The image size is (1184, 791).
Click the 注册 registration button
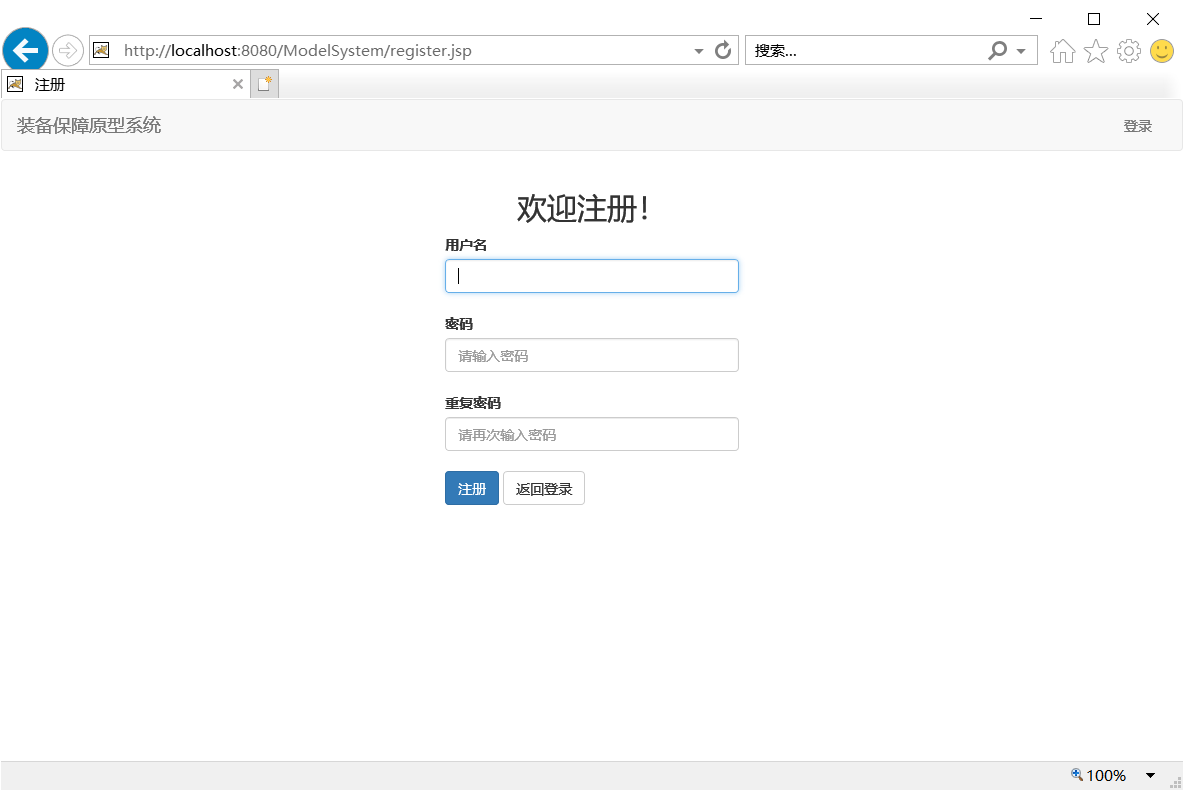tap(471, 488)
